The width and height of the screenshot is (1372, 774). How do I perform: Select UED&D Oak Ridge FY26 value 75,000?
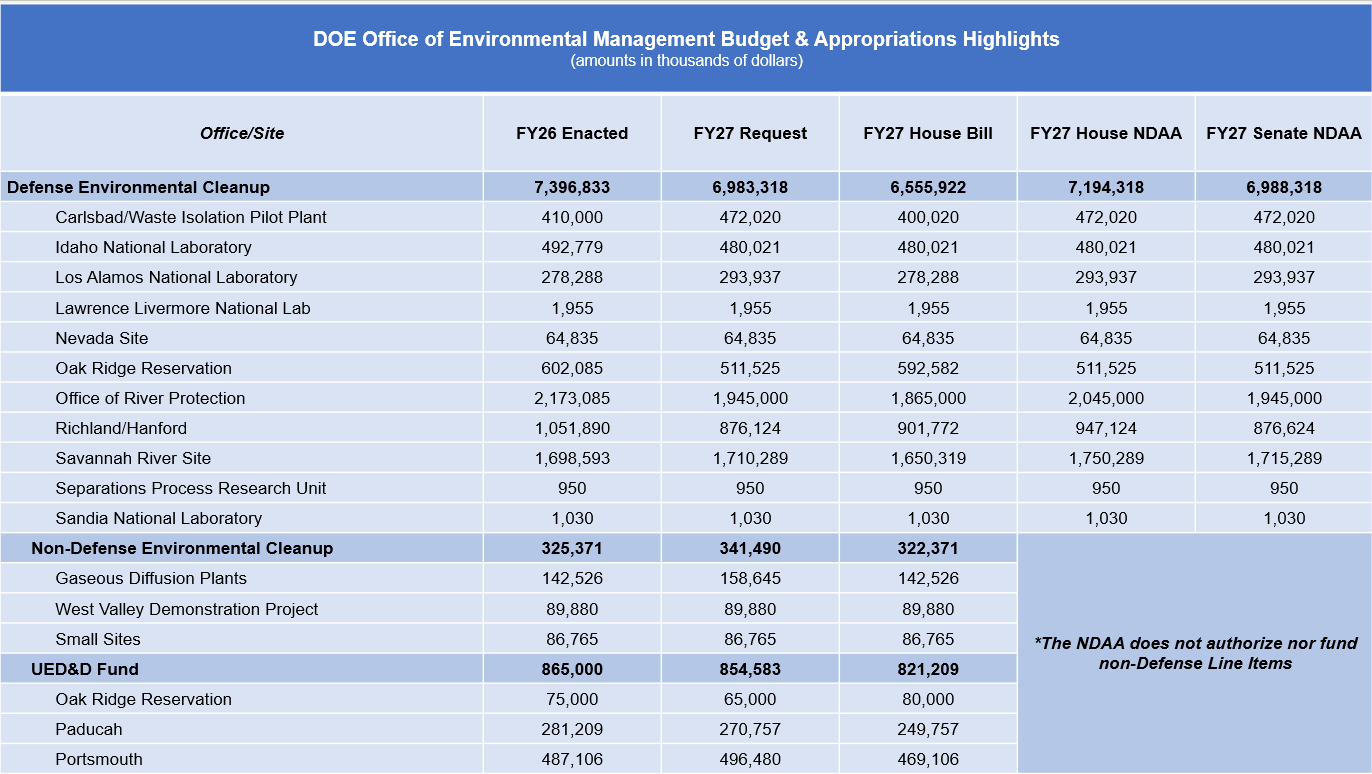[x=572, y=699]
